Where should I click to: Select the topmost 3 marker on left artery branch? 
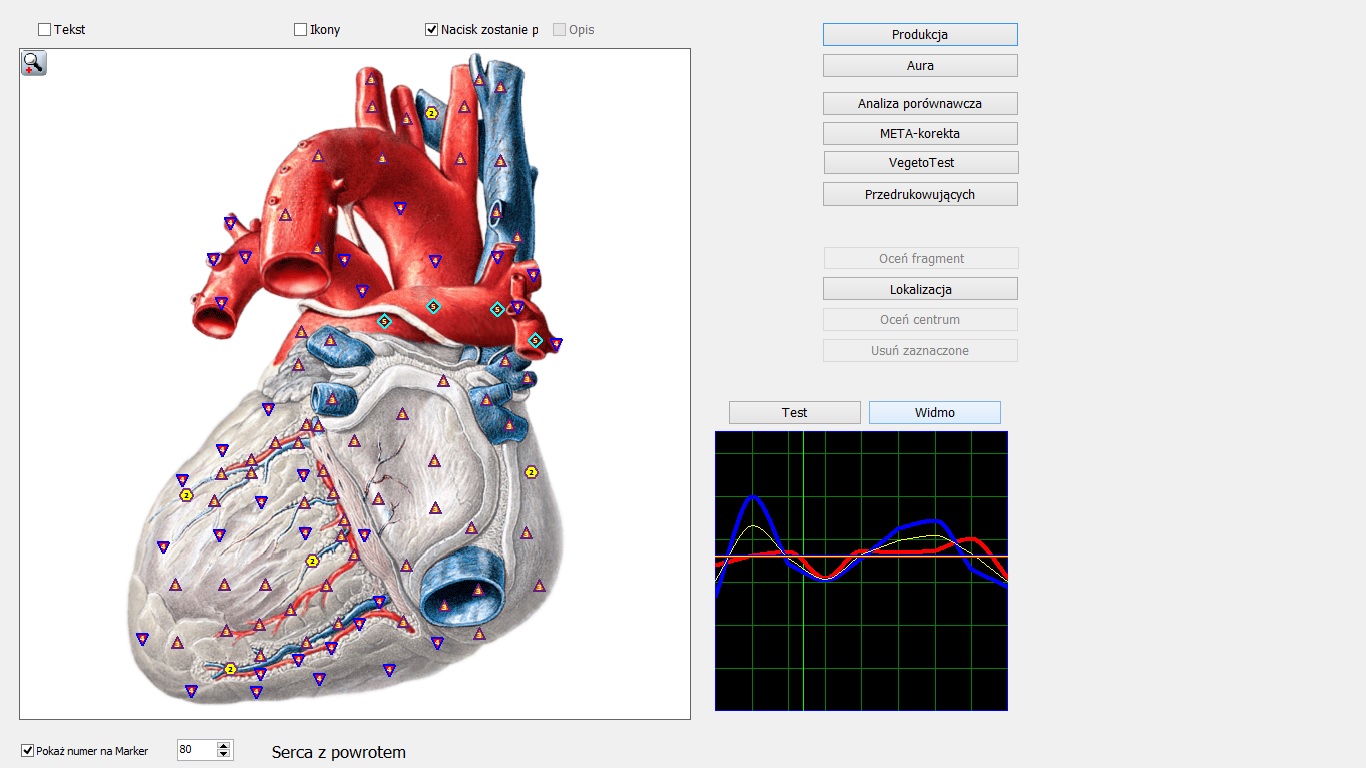370,79
